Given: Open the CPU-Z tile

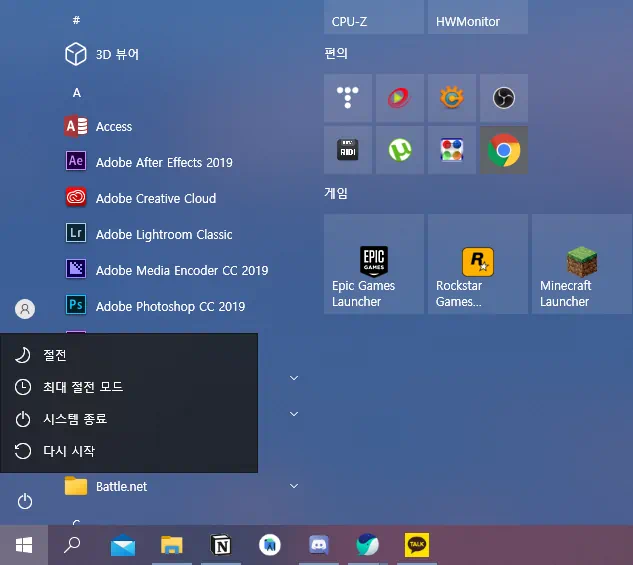Looking at the screenshot, I should click(x=374, y=17).
